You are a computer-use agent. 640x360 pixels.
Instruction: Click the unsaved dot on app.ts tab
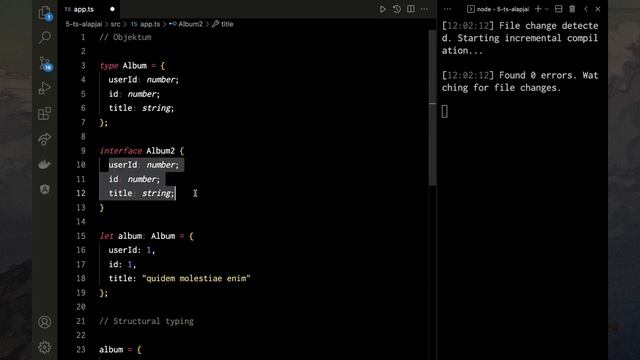[x=112, y=9]
